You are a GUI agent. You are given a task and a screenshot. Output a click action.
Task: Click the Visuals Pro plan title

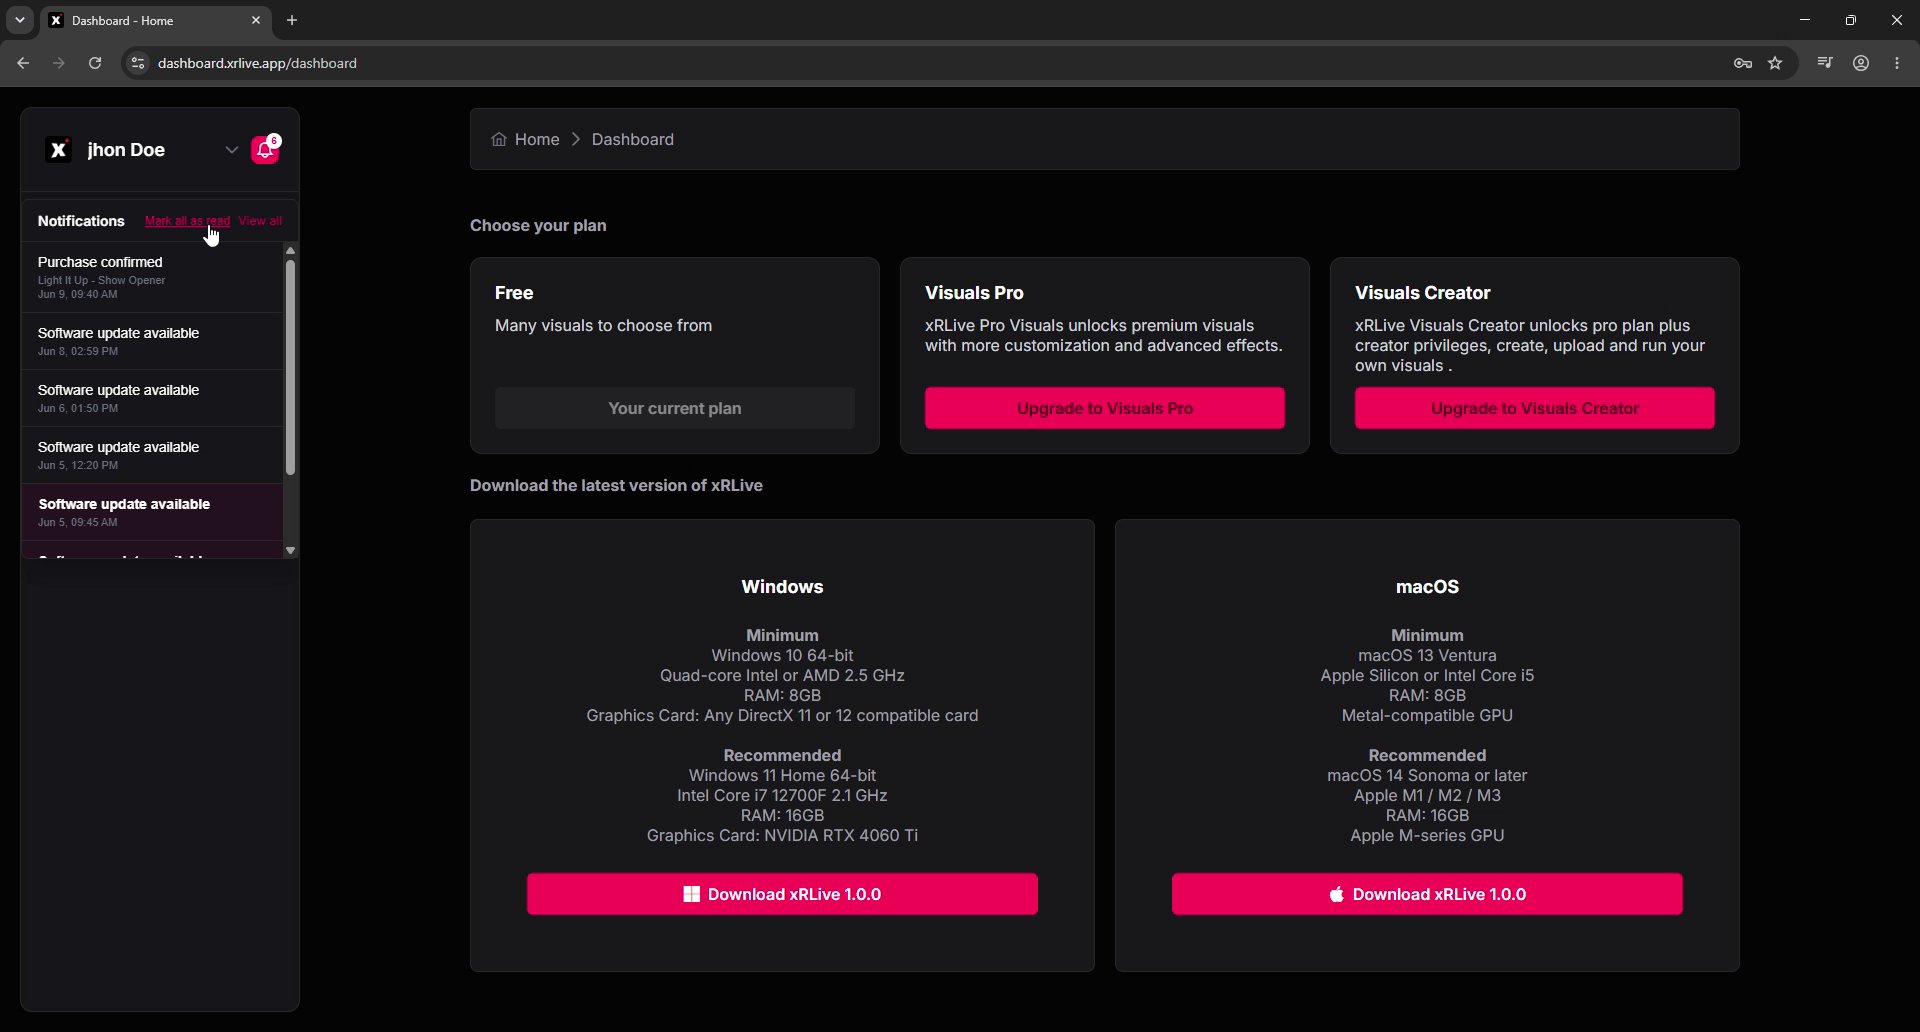[974, 293]
